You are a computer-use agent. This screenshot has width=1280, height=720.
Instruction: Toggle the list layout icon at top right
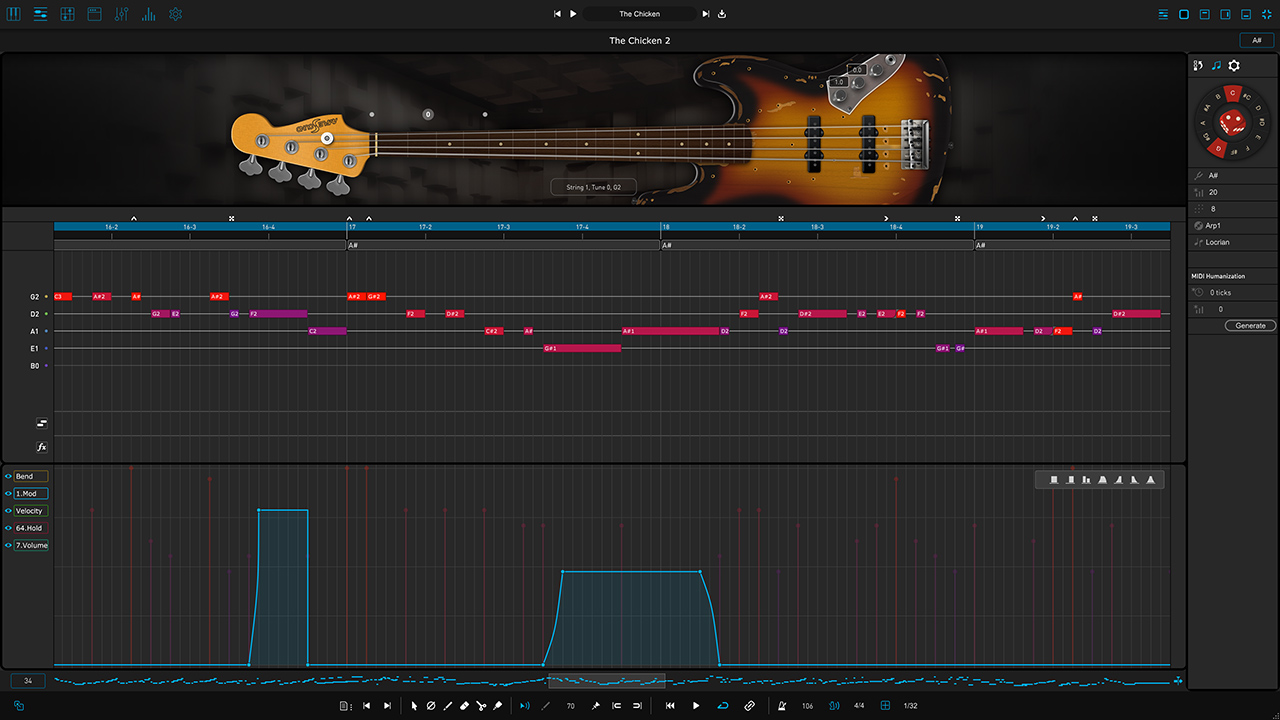coord(1164,15)
